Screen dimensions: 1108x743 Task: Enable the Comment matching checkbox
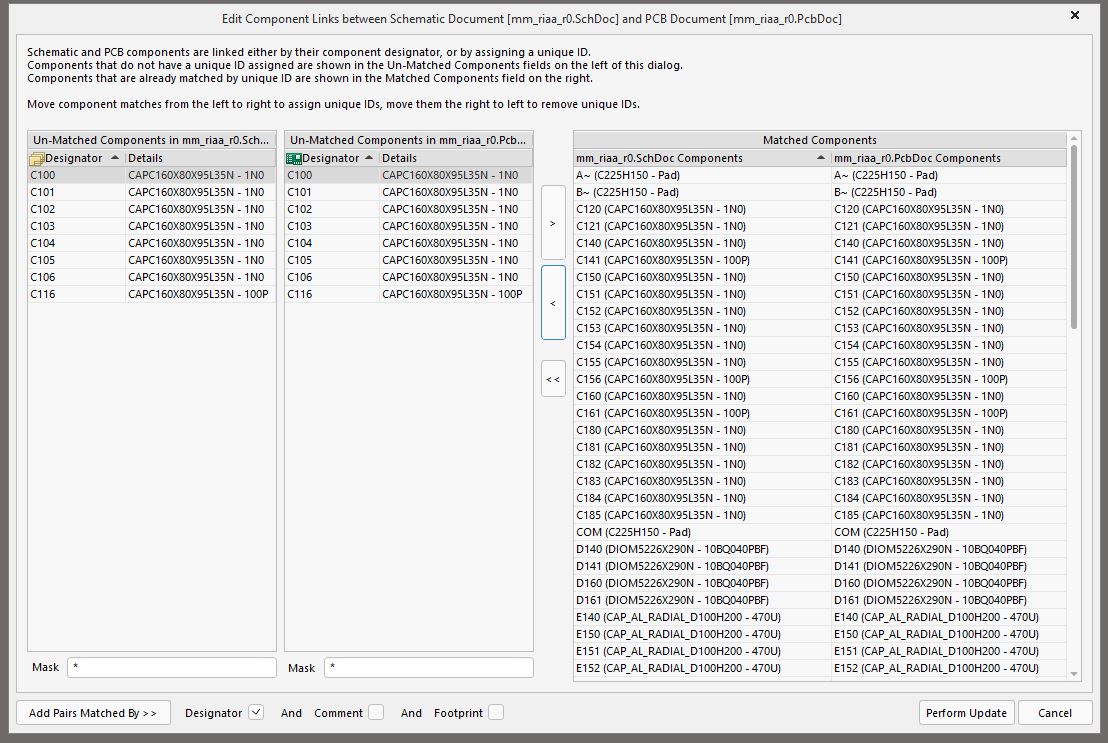click(x=376, y=713)
